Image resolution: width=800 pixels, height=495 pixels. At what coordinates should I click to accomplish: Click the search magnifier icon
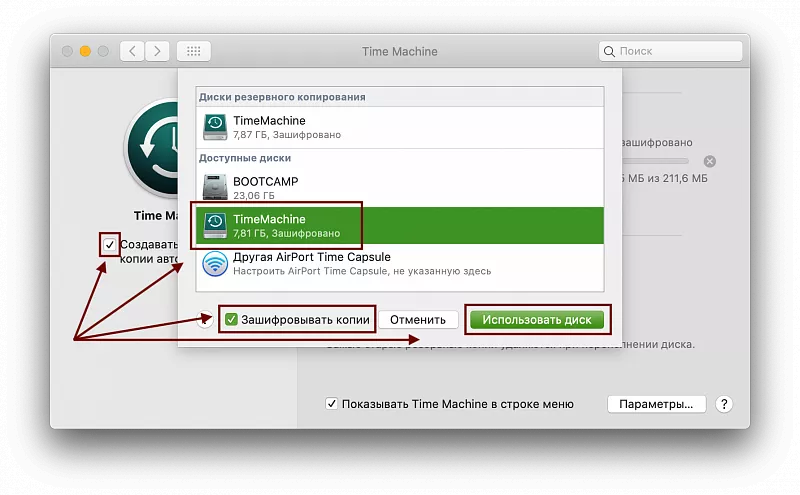pyautogui.click(x=609, y=52)
